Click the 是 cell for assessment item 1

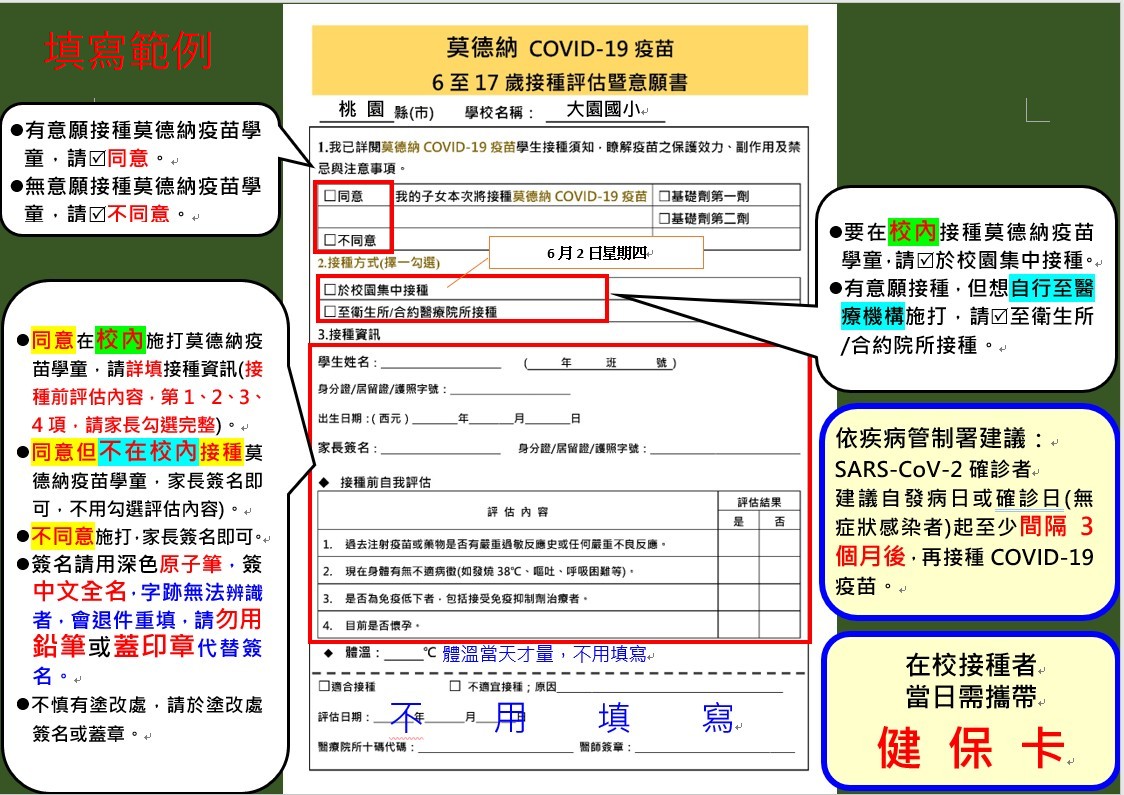[739, 545]
